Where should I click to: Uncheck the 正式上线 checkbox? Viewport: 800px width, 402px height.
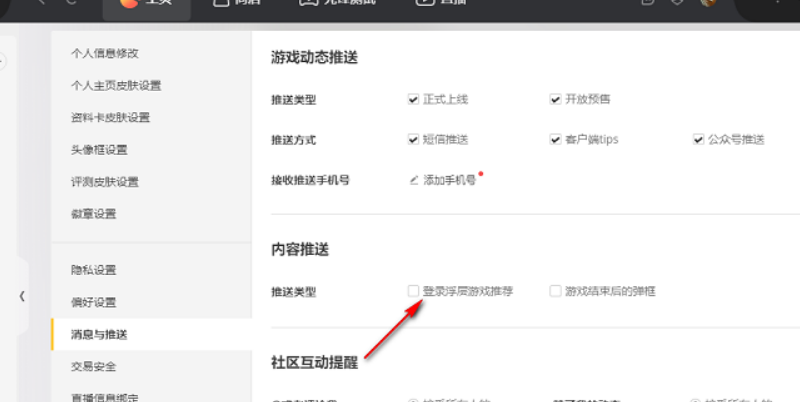(413, 99)
